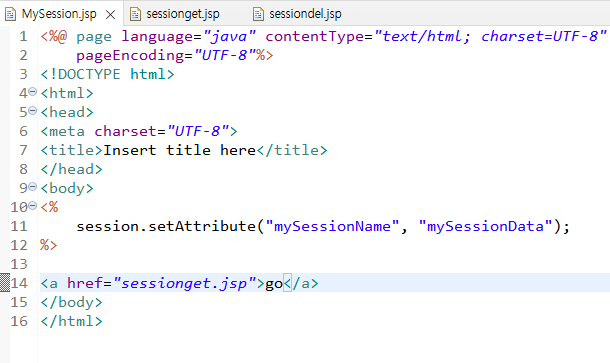The width and height of the screenshot is (610, 363).
Task: Click the "mySessionName" string literal
Action: coord(332,226)
